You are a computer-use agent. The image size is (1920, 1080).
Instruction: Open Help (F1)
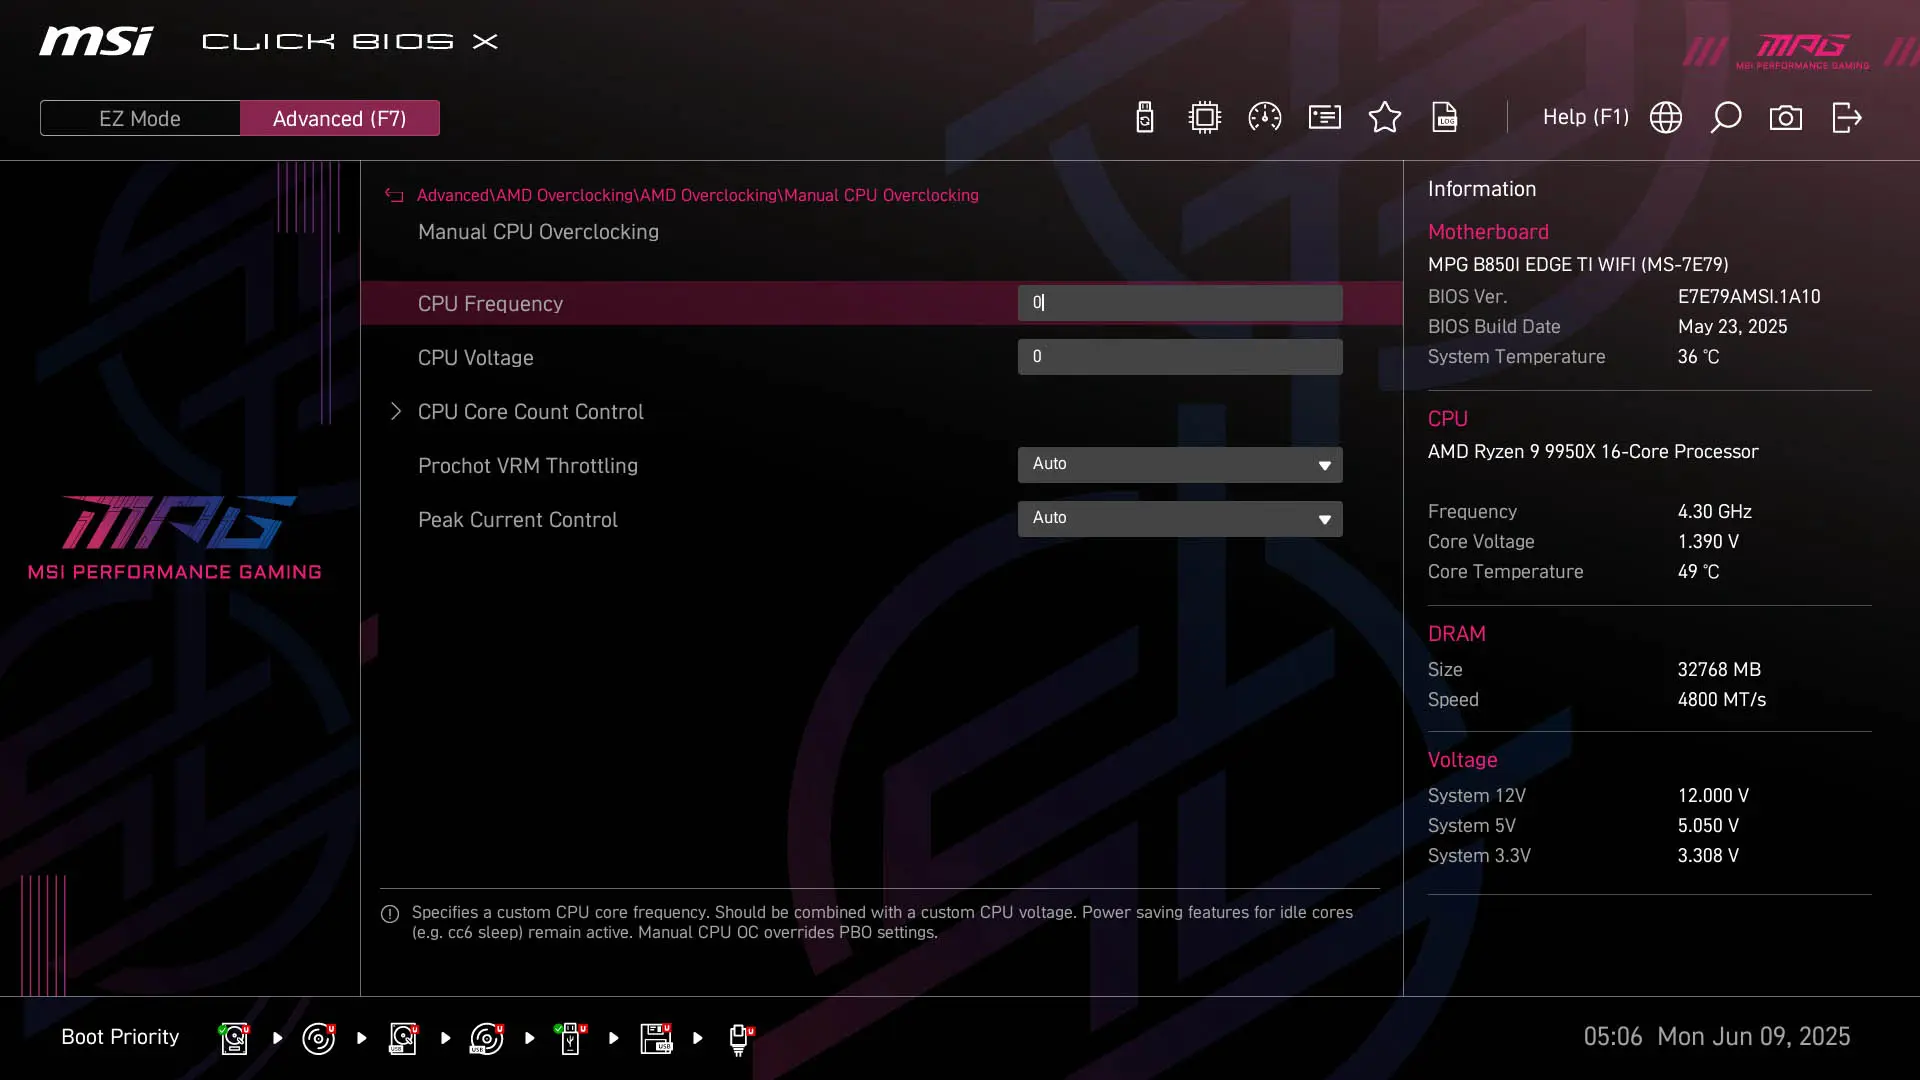tap(1586, 117)
